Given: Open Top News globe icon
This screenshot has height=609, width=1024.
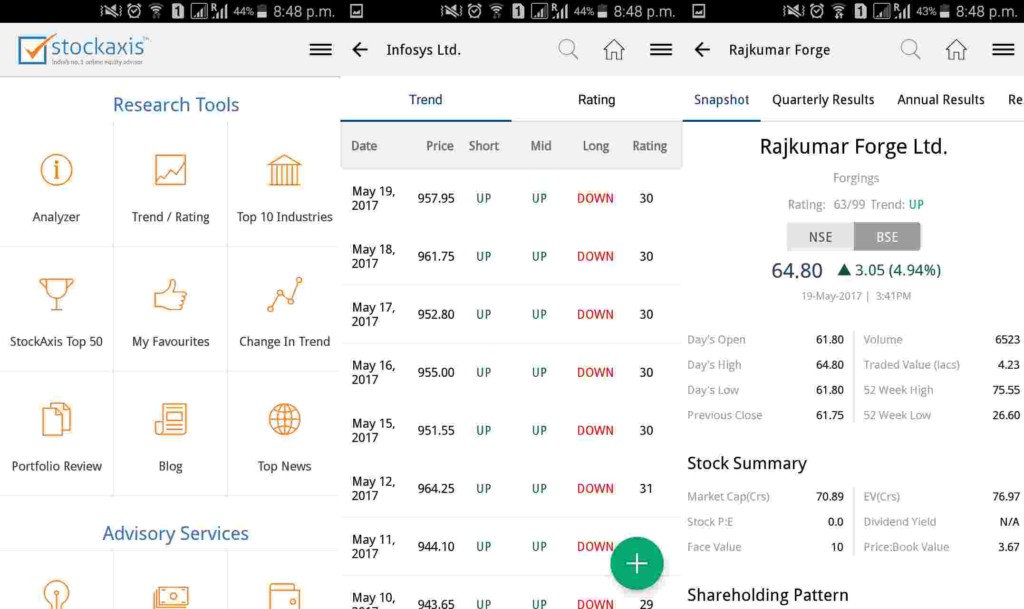Looking at the screenshot, I should 284,420.
